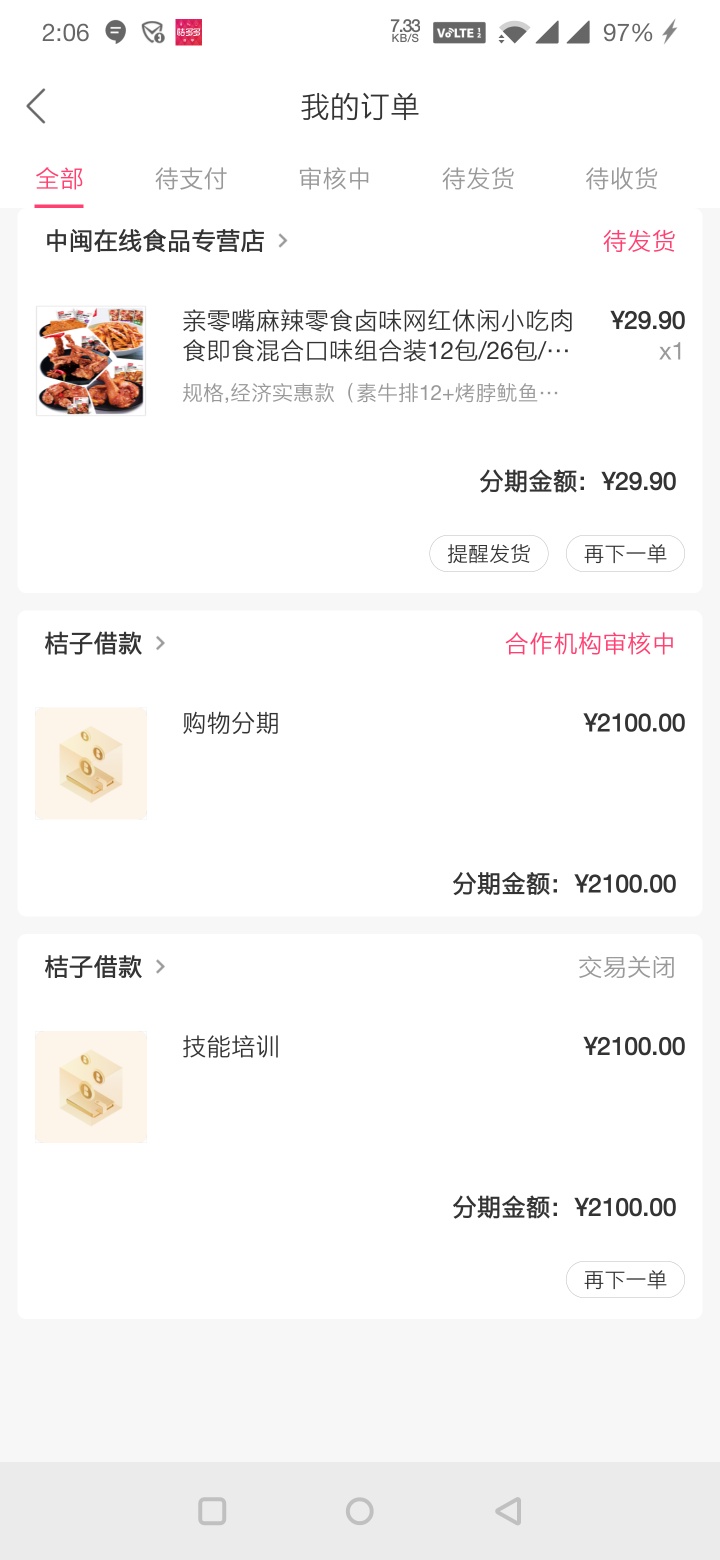This screenshot has width=720, height=1560.
Task: Select the 待收货 tab
Action: pos(622,179)
